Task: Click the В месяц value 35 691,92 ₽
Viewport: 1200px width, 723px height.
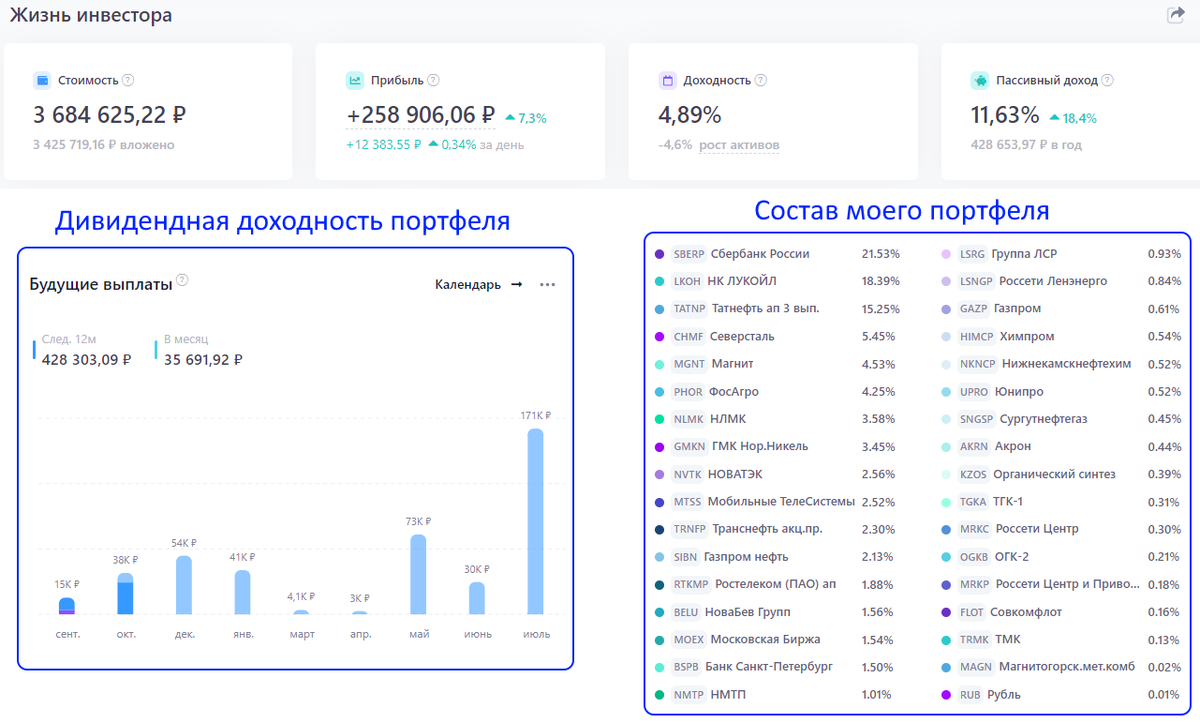Action: (203, 359)
